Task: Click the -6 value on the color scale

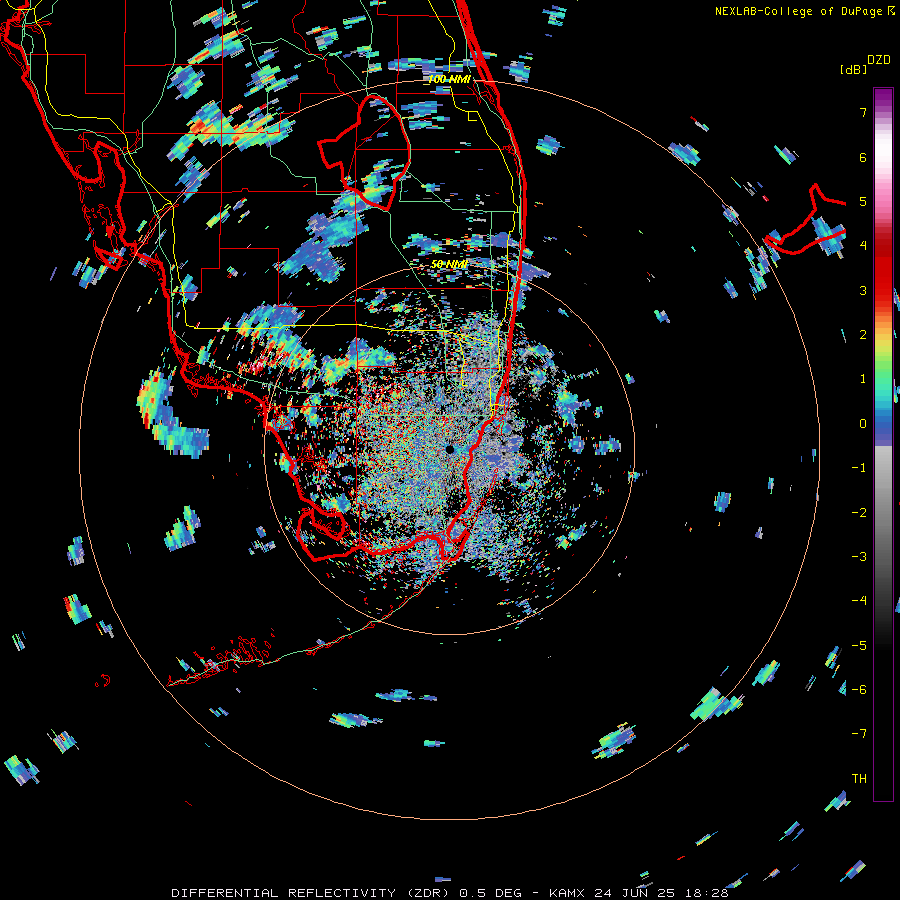Action: (859, 690)
